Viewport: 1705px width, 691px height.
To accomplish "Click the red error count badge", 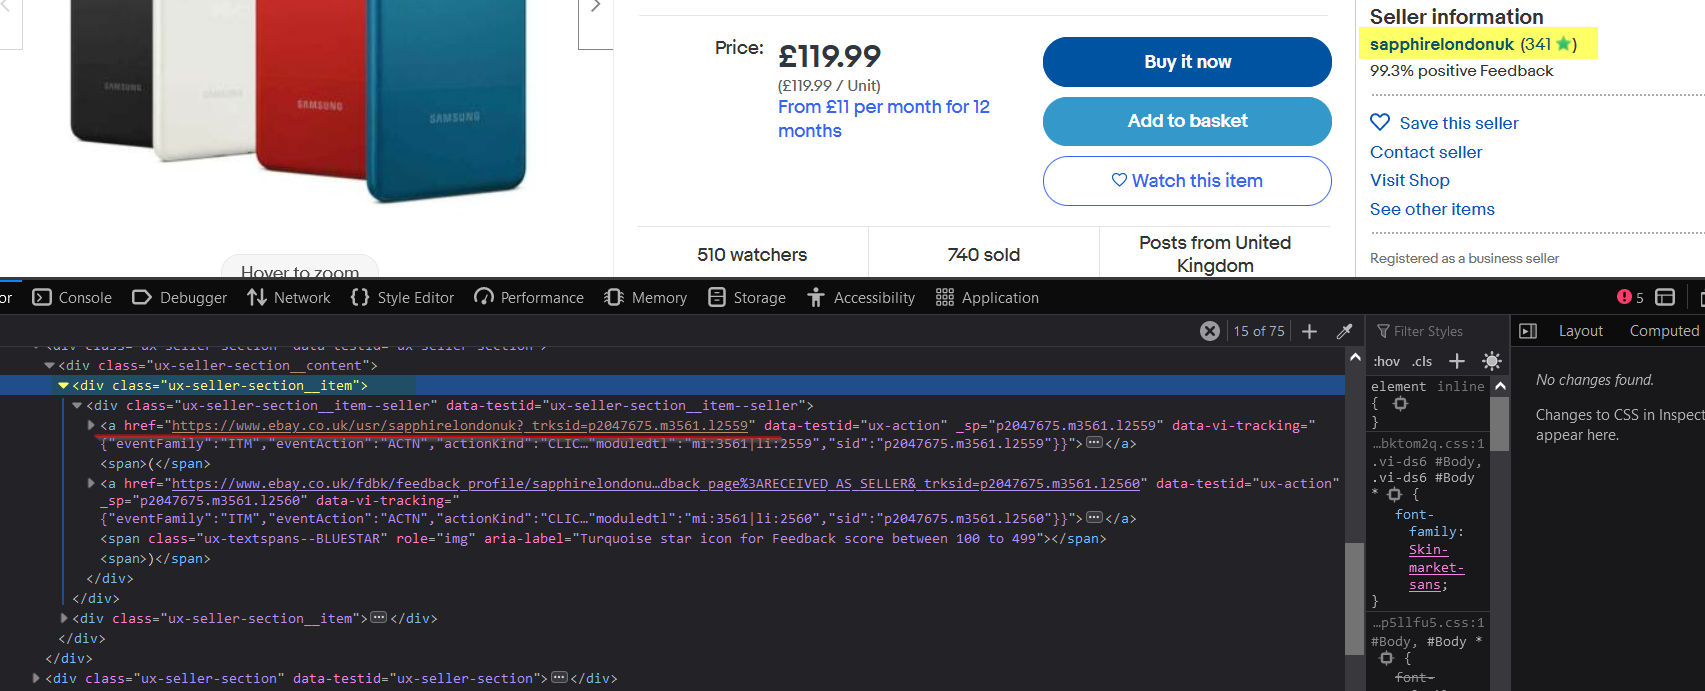I will 1630,297.
